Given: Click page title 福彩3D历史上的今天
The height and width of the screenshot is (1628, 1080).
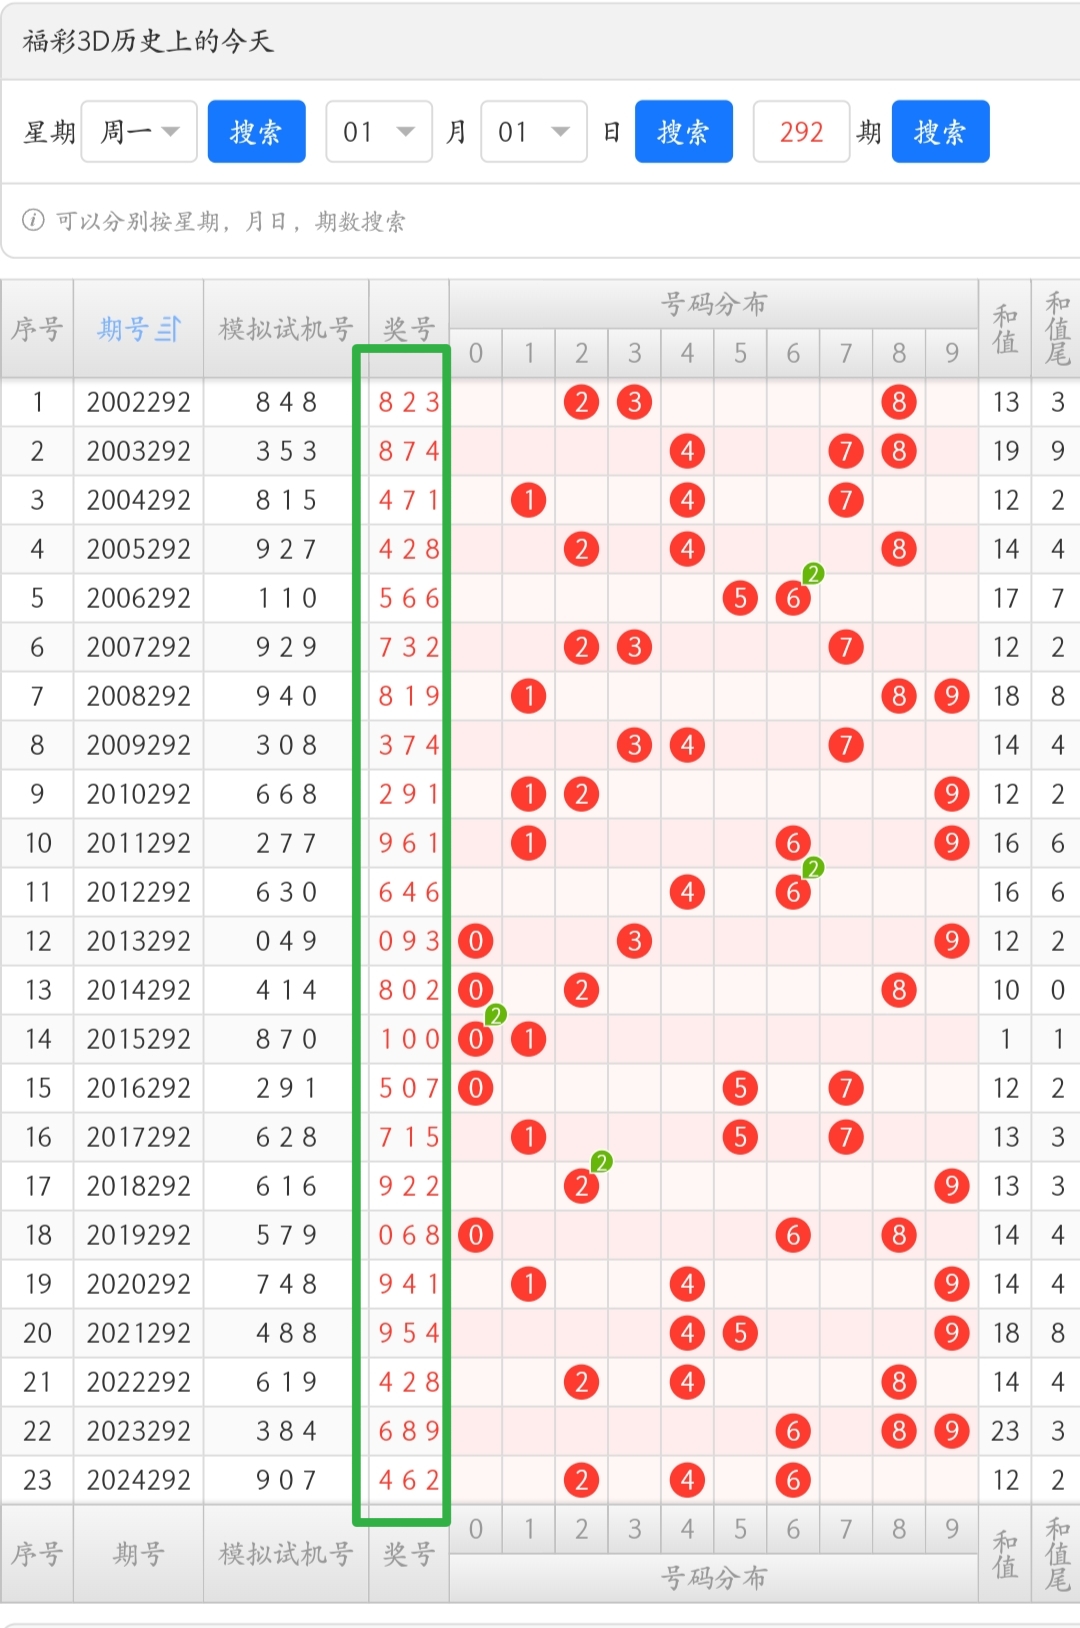Looking at the screenshot, I should (148, 41).
